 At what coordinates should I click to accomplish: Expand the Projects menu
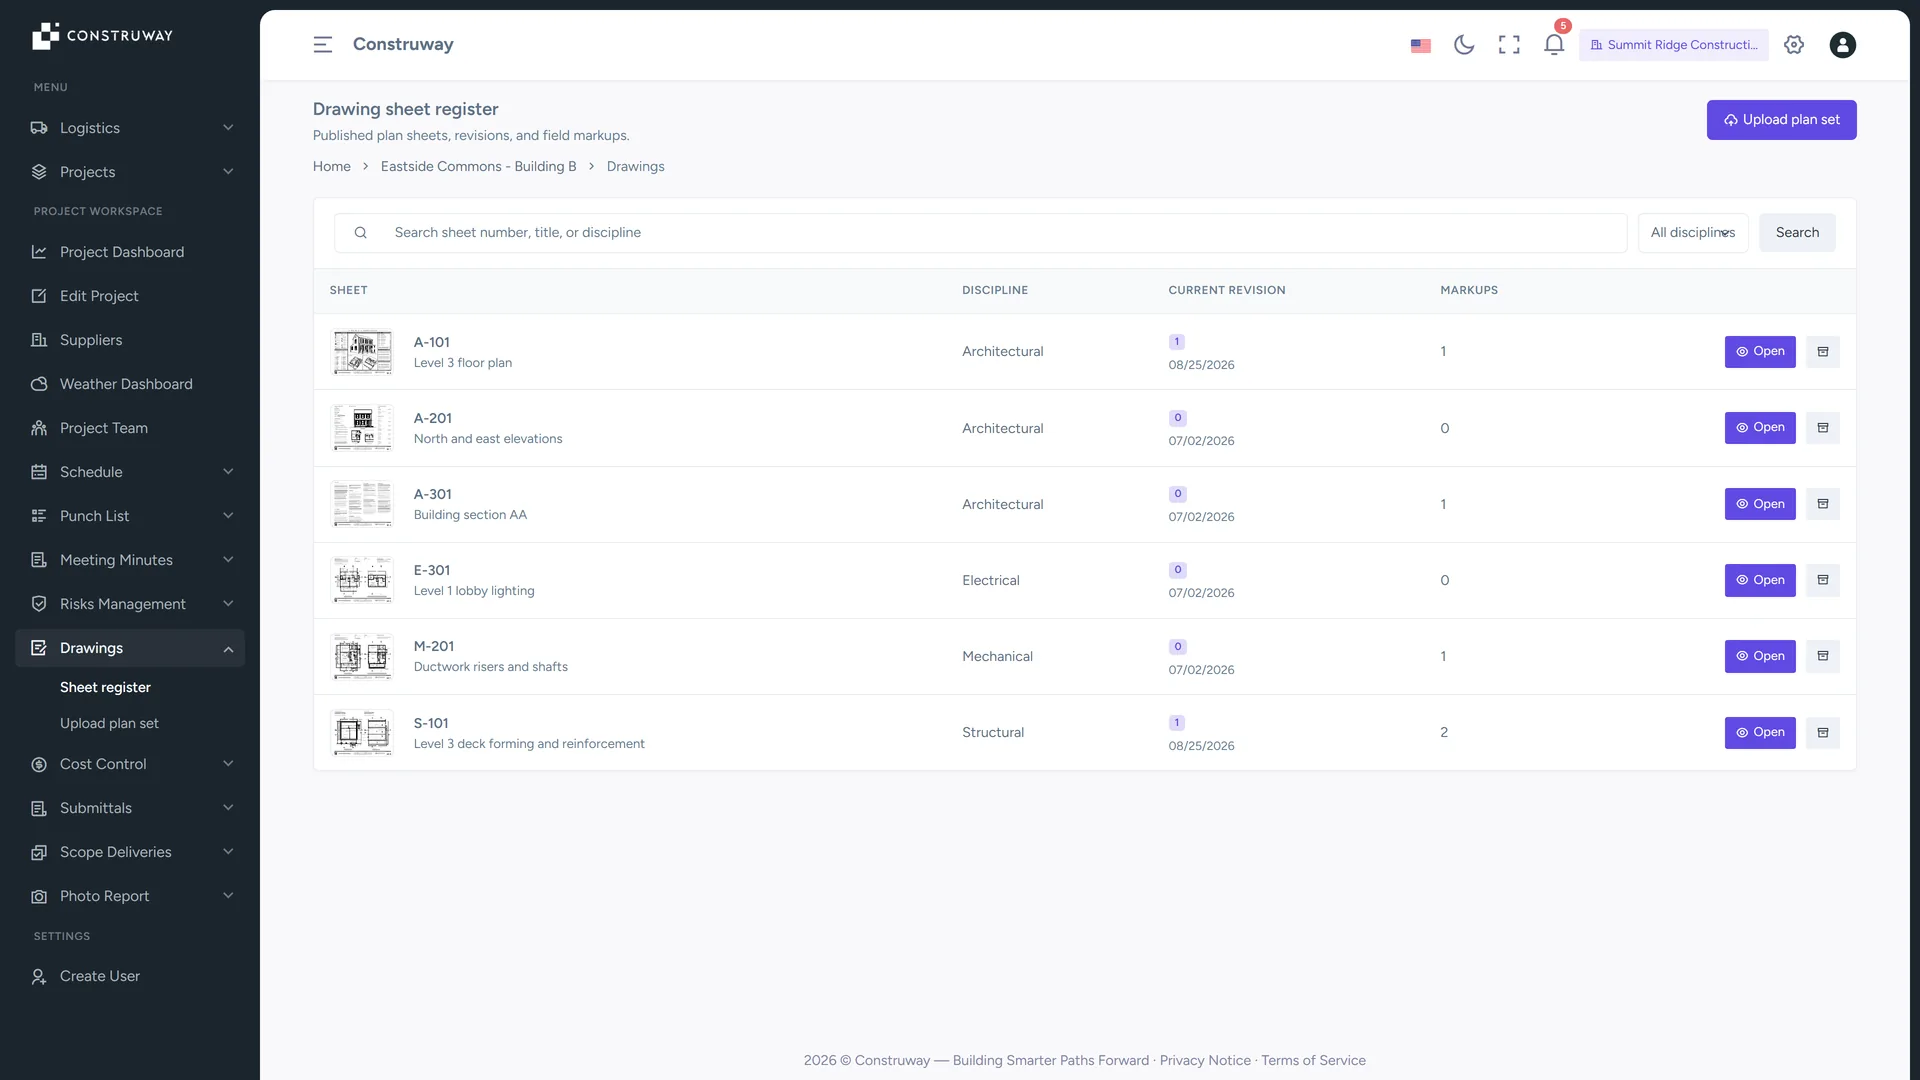pos(130,172)
